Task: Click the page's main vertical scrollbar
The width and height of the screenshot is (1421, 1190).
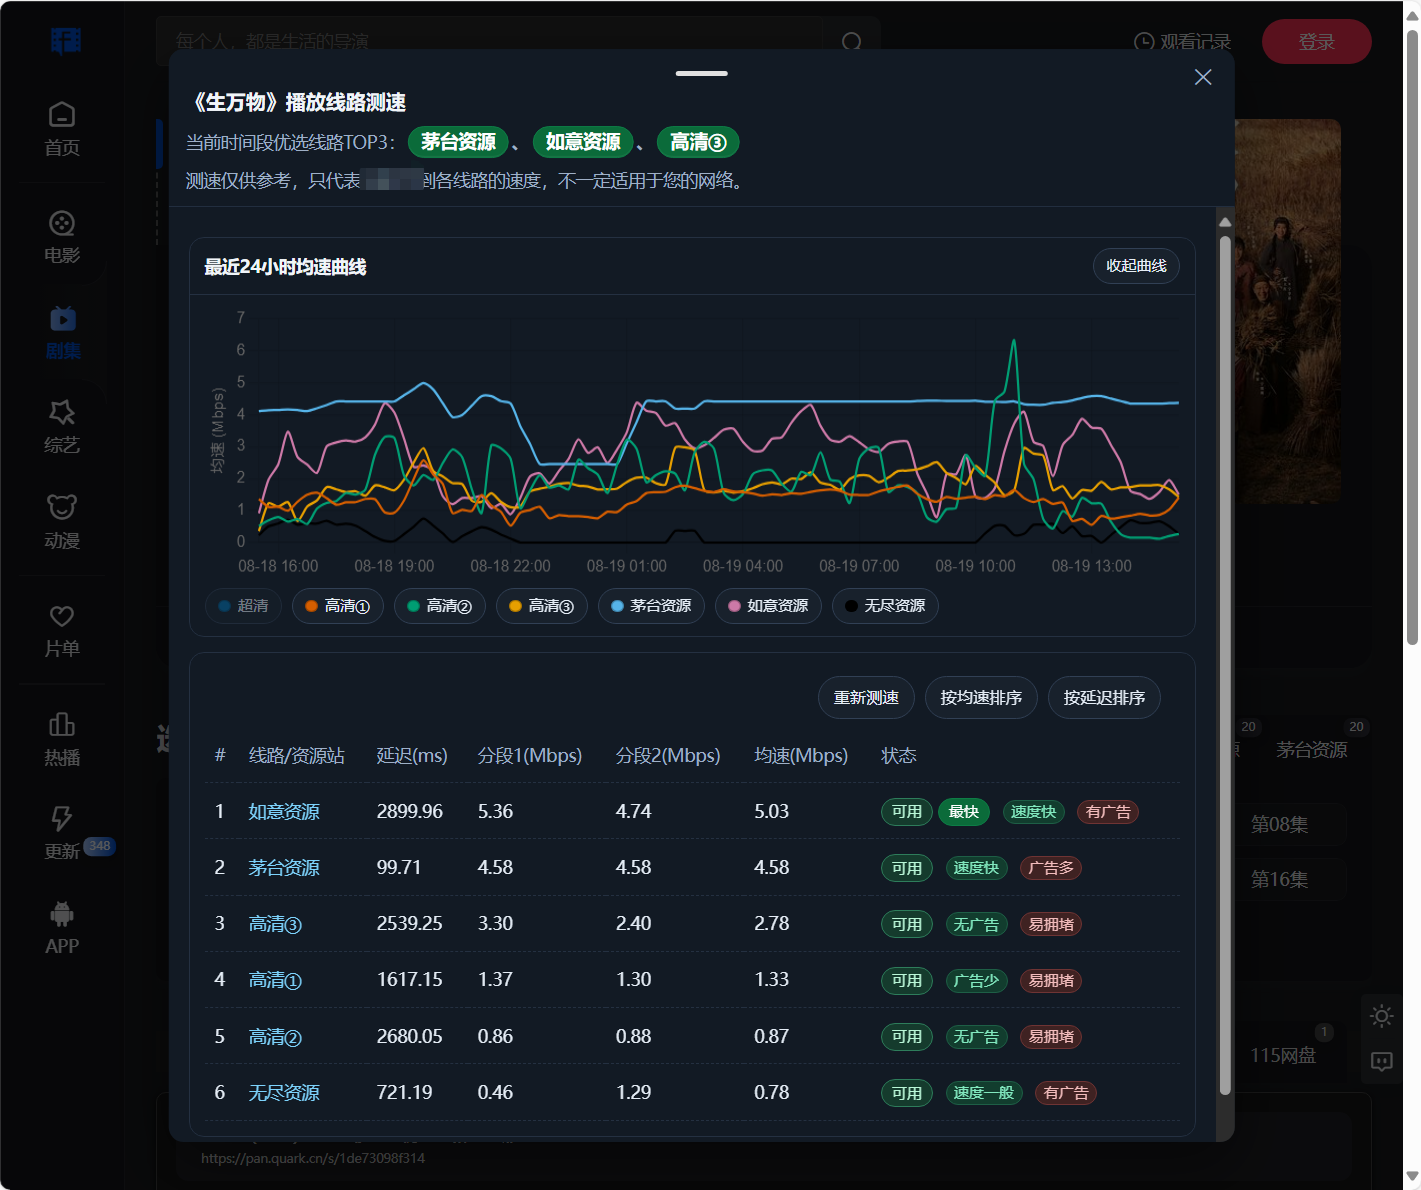Action: [x=1412, y=337]
